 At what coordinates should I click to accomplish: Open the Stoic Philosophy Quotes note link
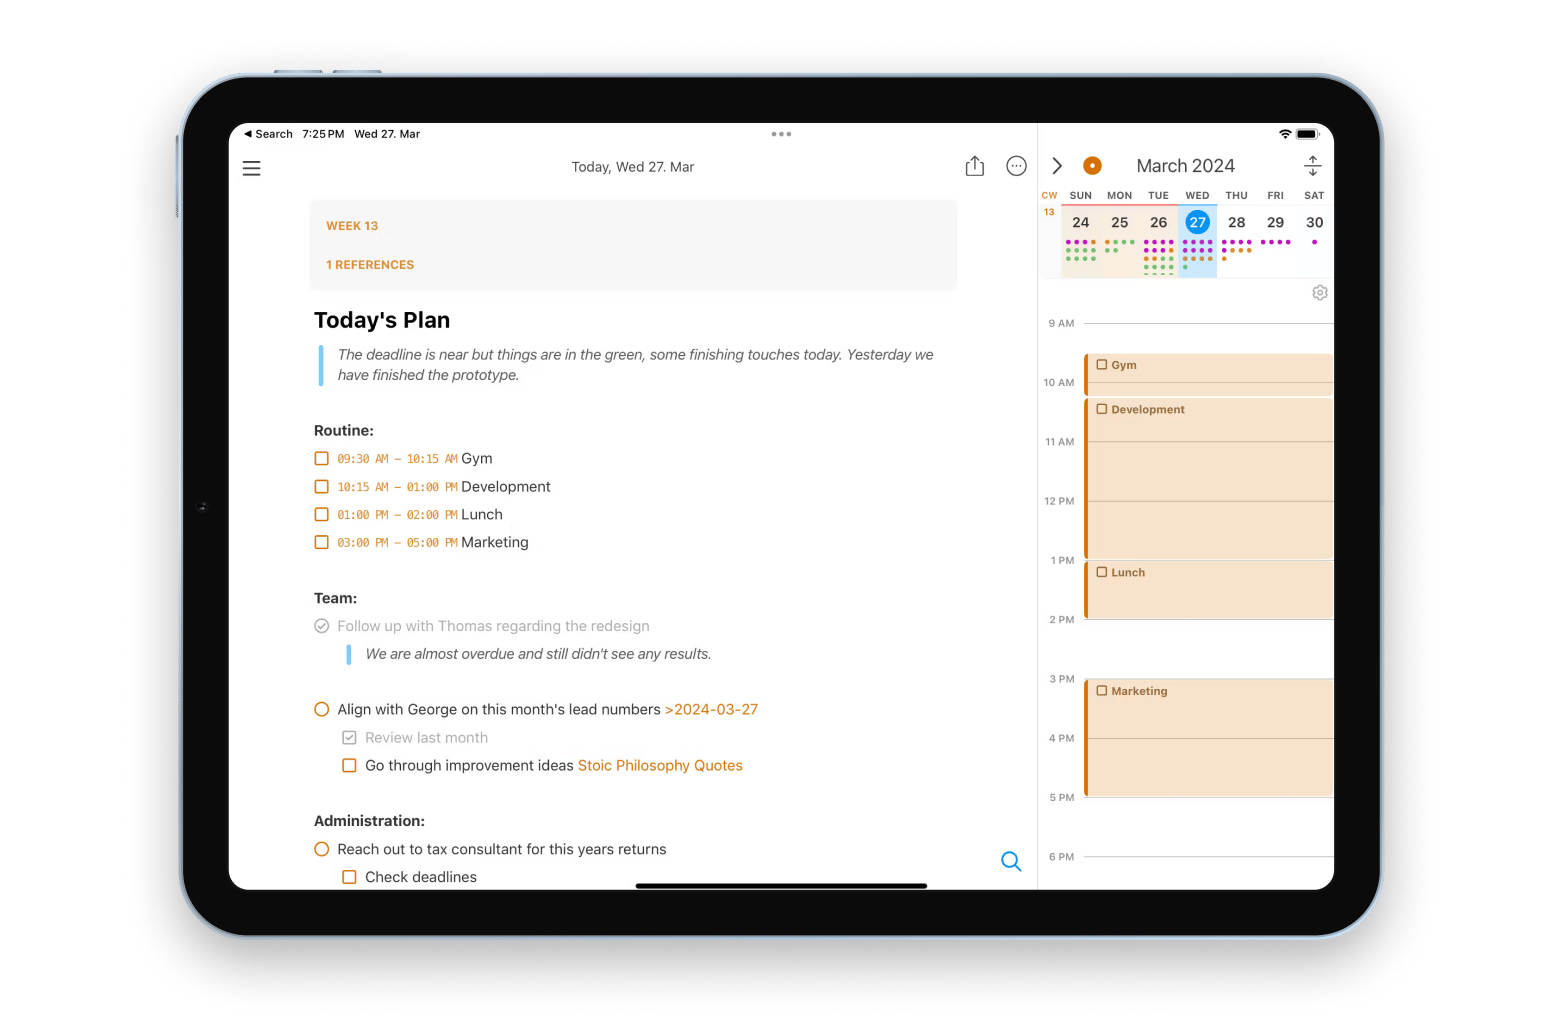point(660,765)
